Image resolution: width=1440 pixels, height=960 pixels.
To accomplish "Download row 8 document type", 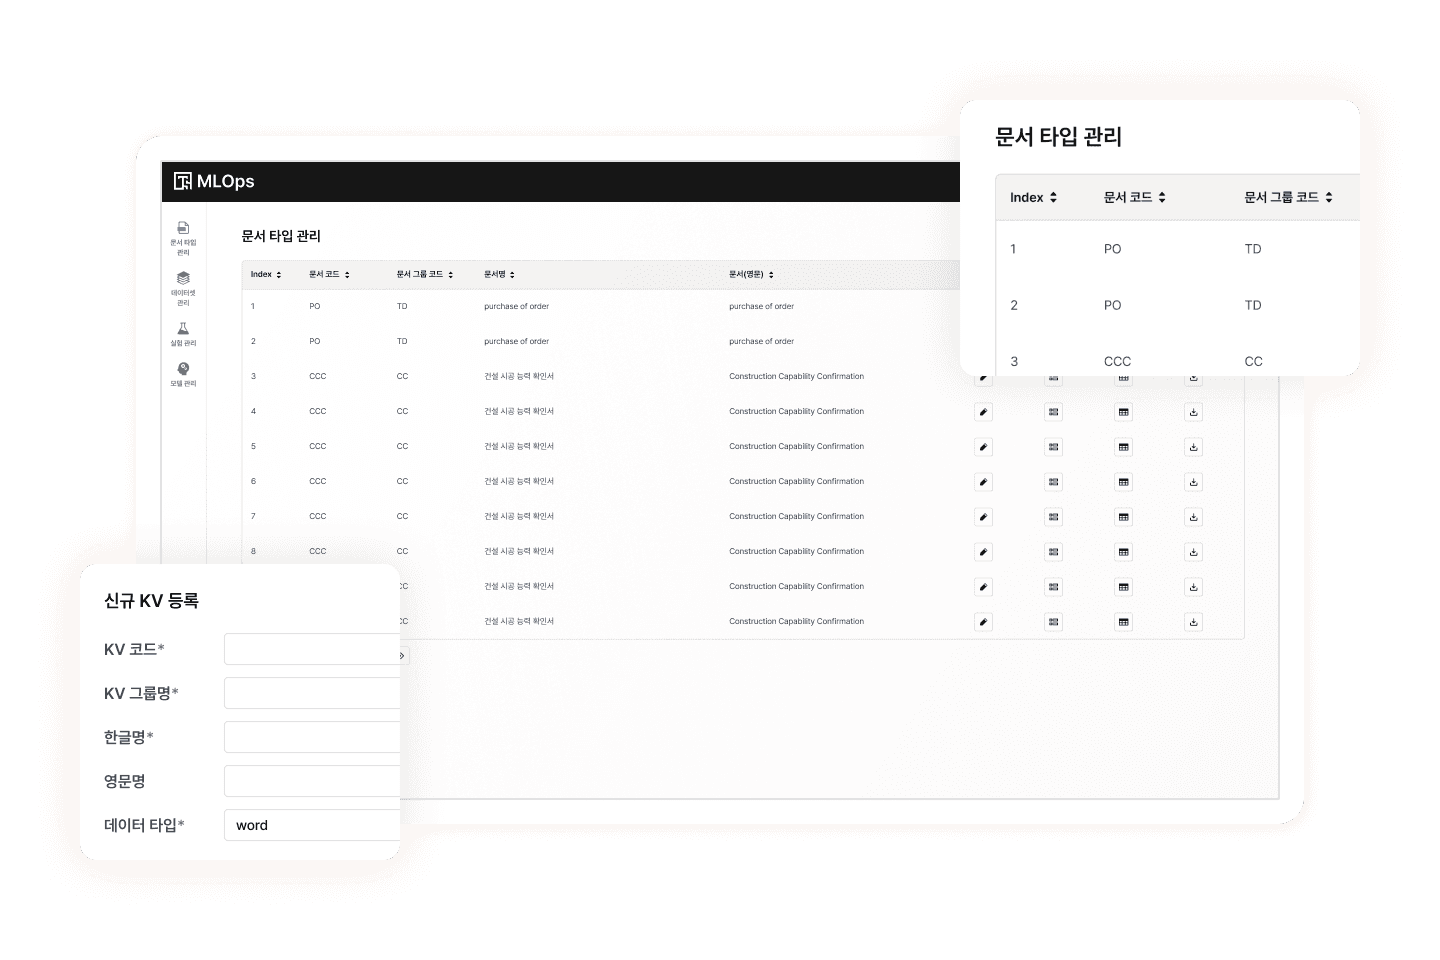I will [x=1193, y=552].
